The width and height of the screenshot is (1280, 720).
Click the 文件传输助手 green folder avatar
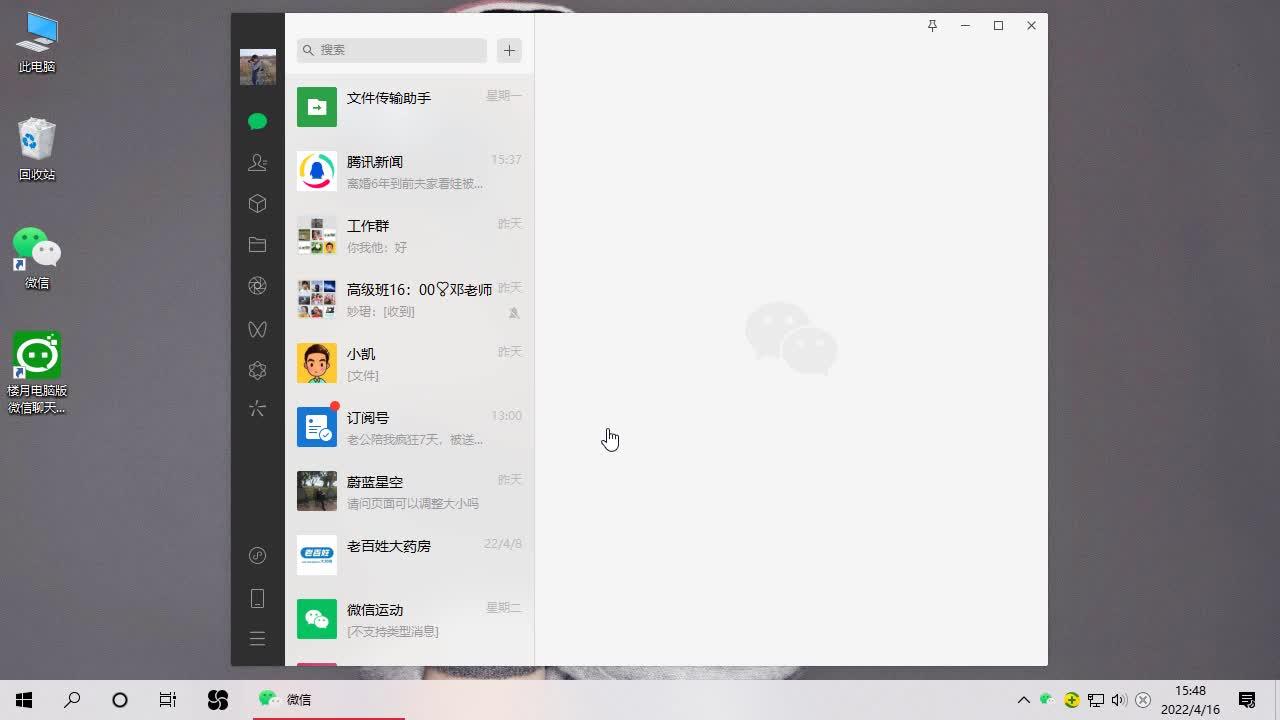tap(317, 107)
